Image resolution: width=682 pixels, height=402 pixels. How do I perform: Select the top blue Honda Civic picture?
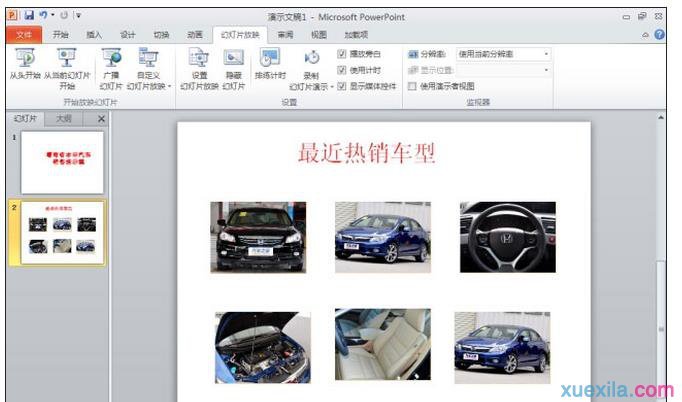tap(383, 237)
